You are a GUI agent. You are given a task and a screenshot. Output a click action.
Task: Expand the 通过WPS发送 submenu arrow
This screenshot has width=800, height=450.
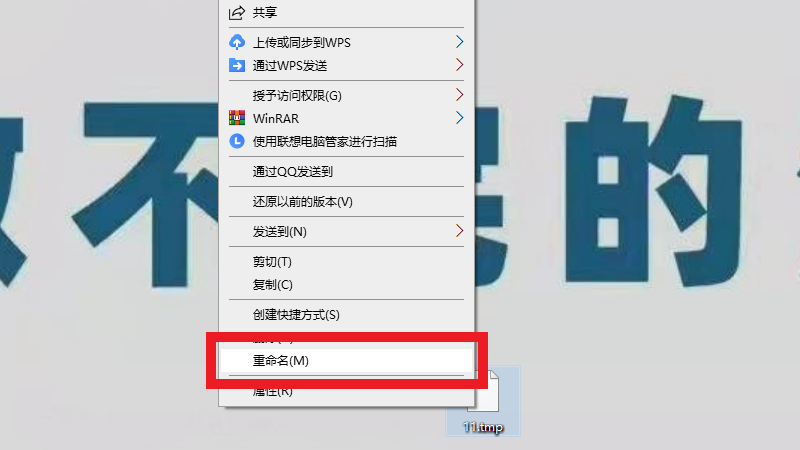pyautogui.click(x=459, y=65)
